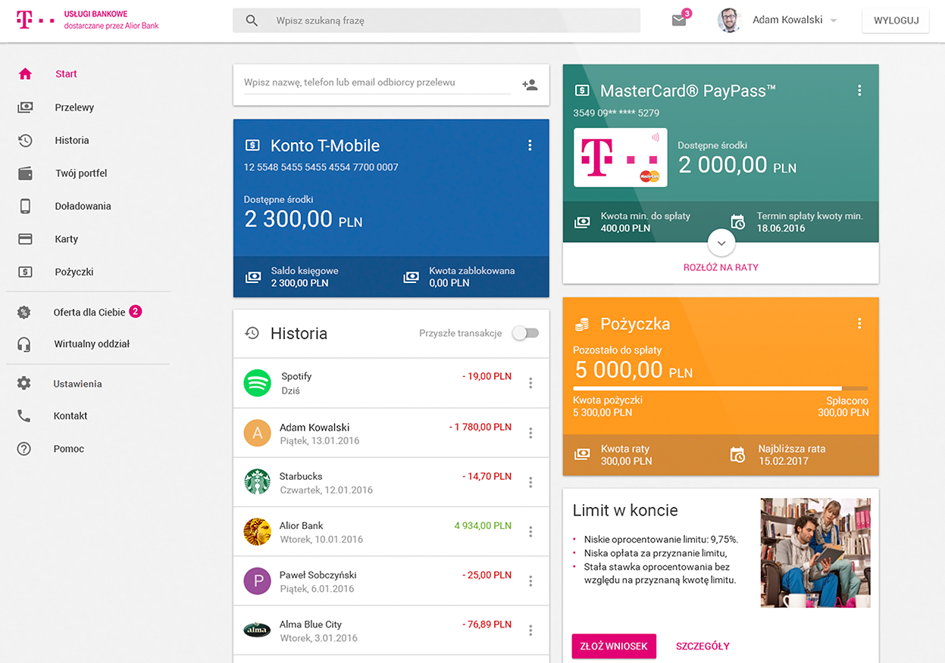Click the Przelewy money icon in sidebar
The height and width of the screenshot is (663, 945).
25,107
